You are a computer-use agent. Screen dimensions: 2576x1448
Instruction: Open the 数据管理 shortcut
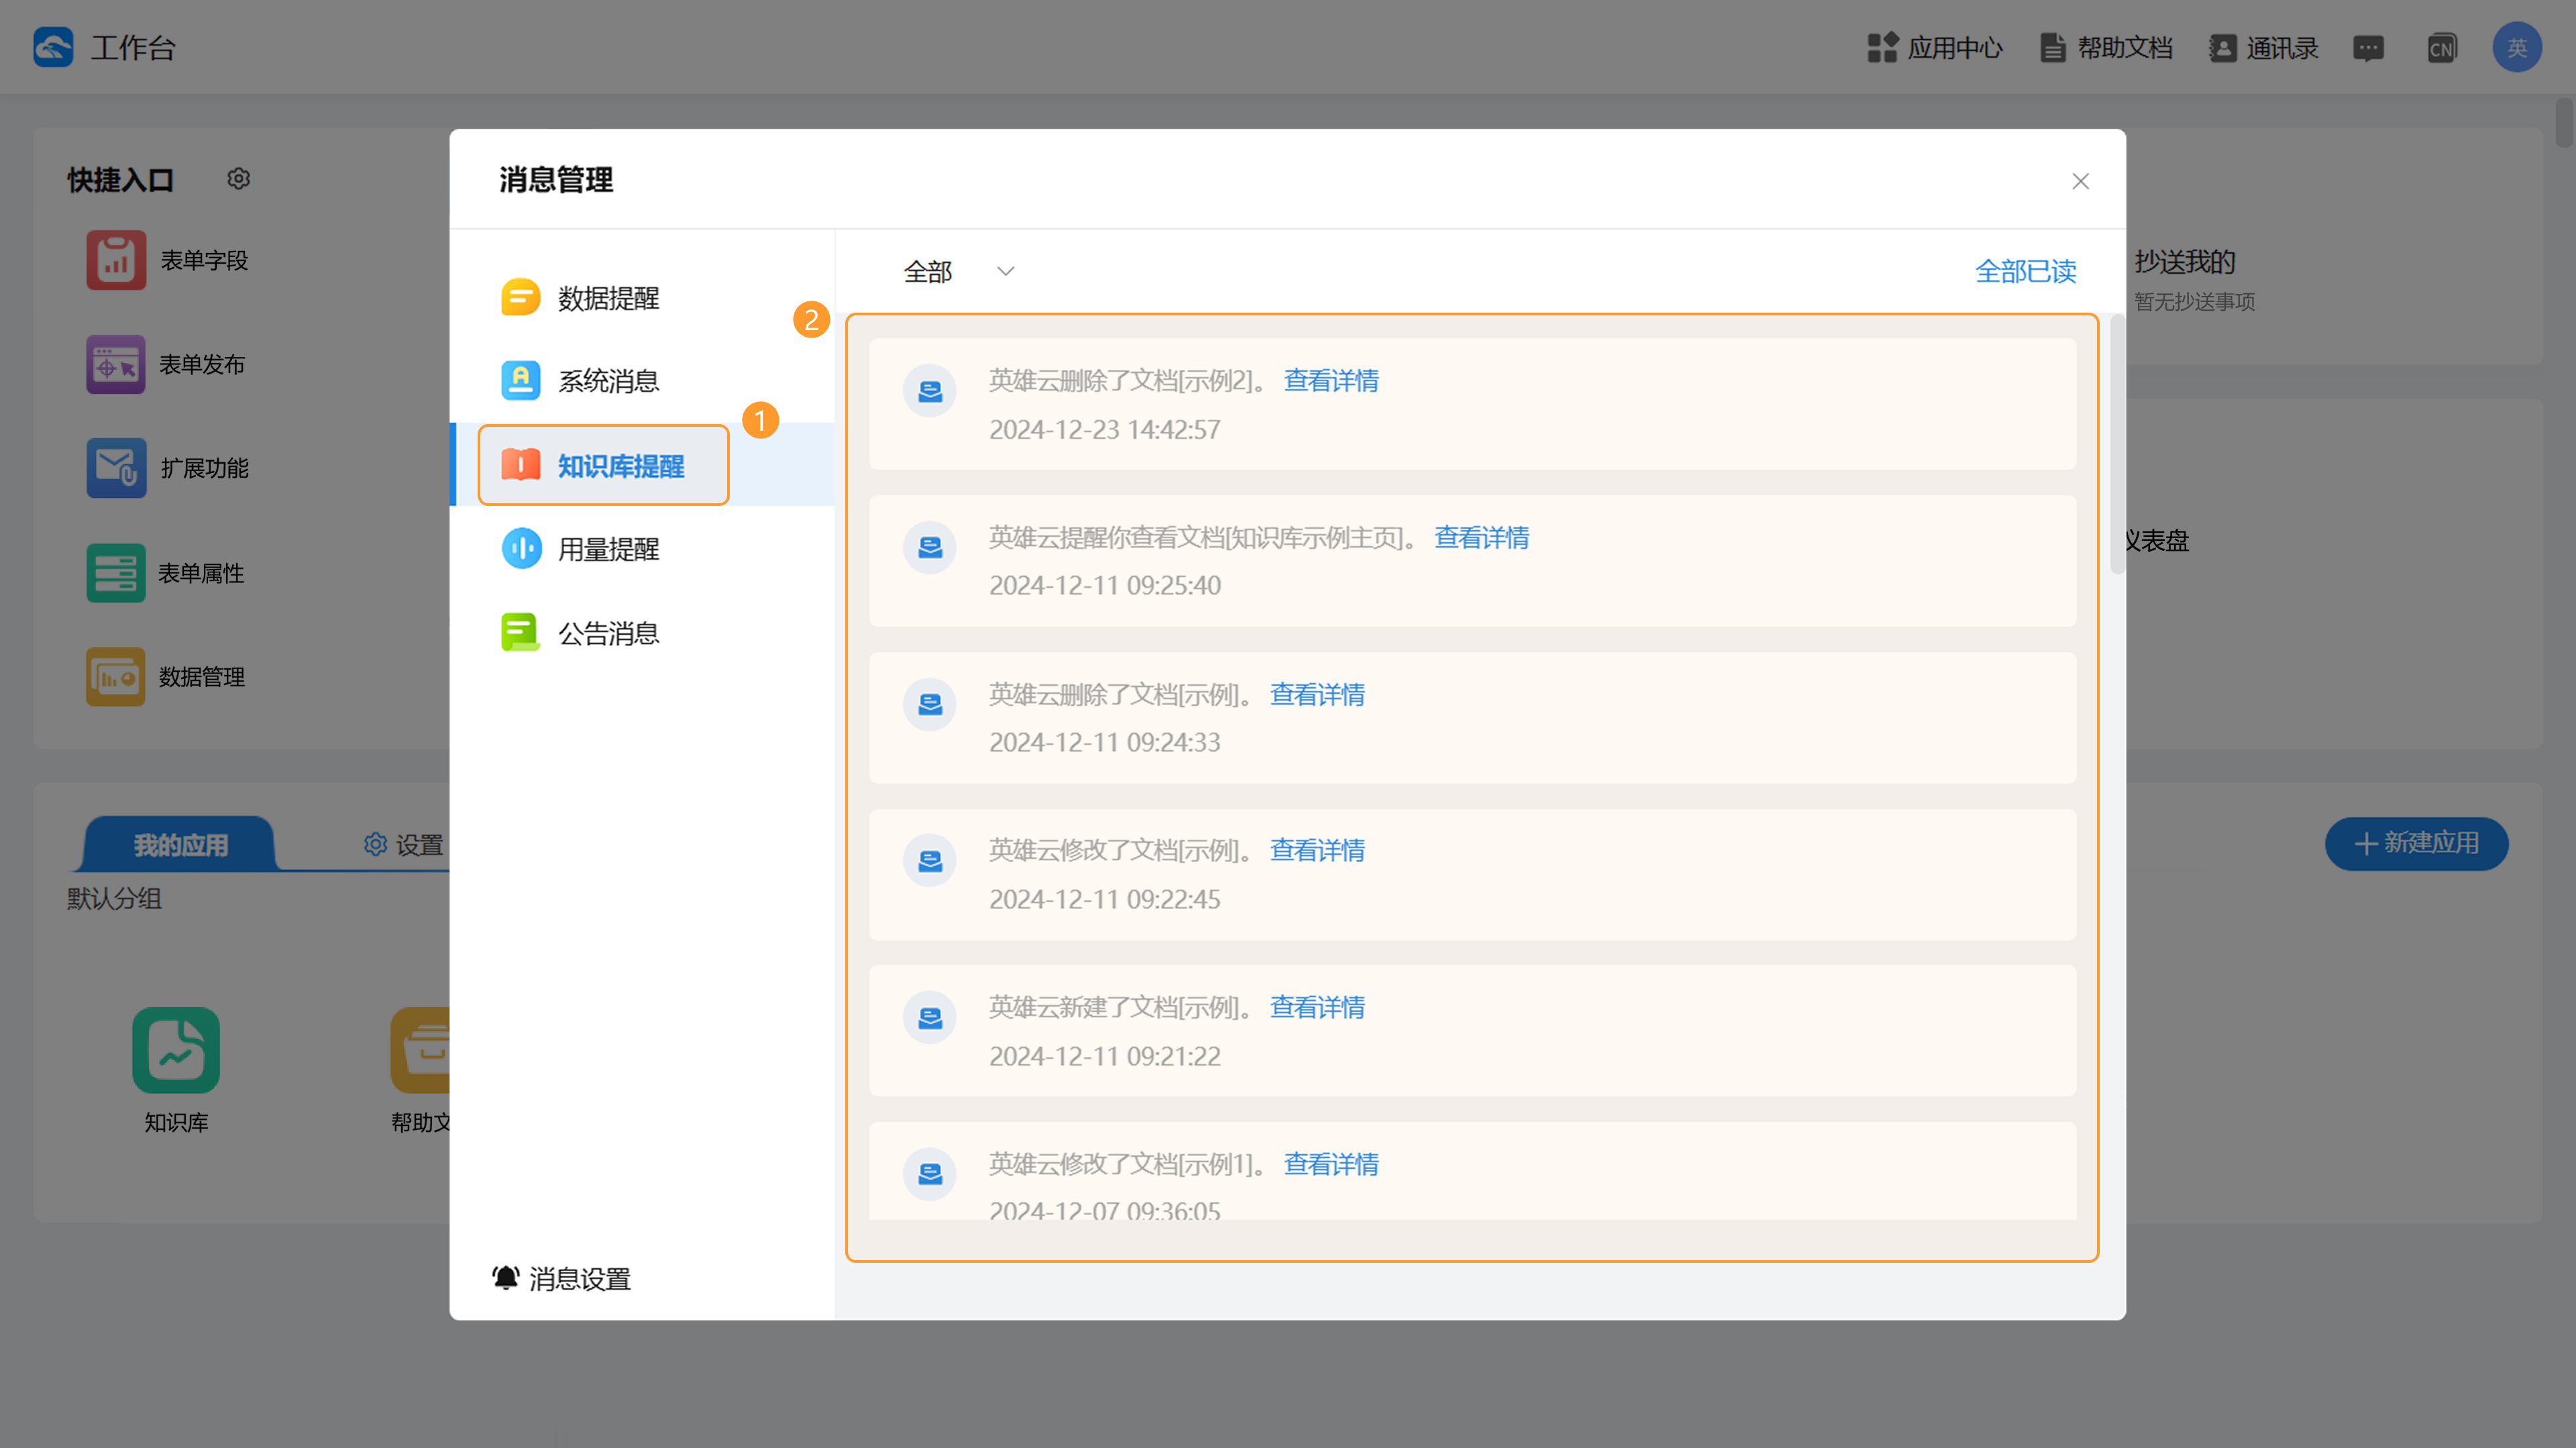click(166, 677)
